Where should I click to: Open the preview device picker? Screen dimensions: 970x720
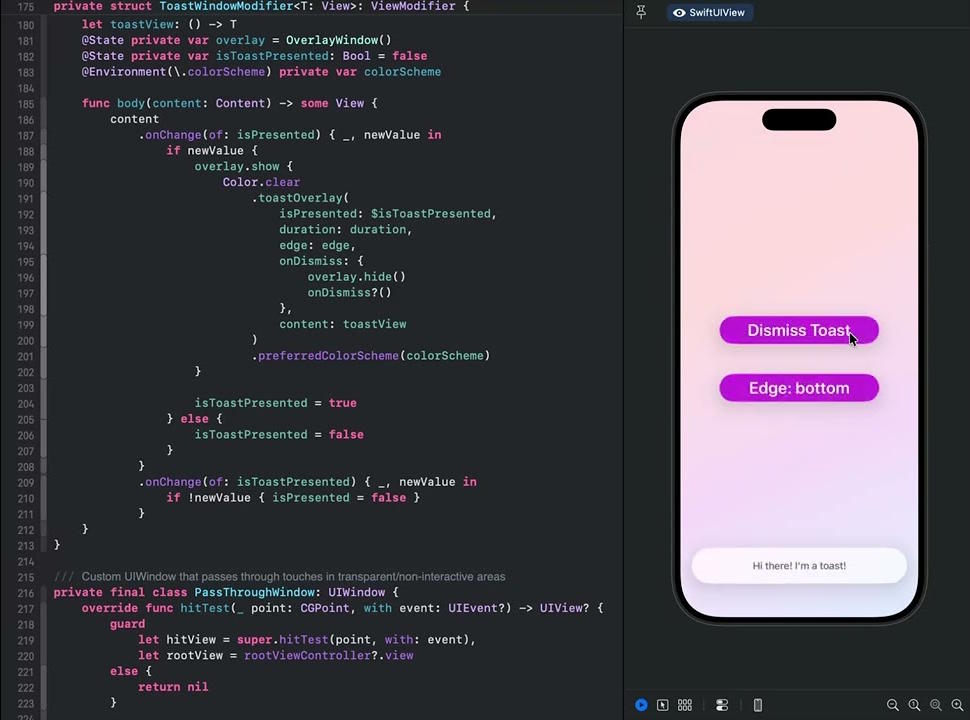tap(757, 705)
